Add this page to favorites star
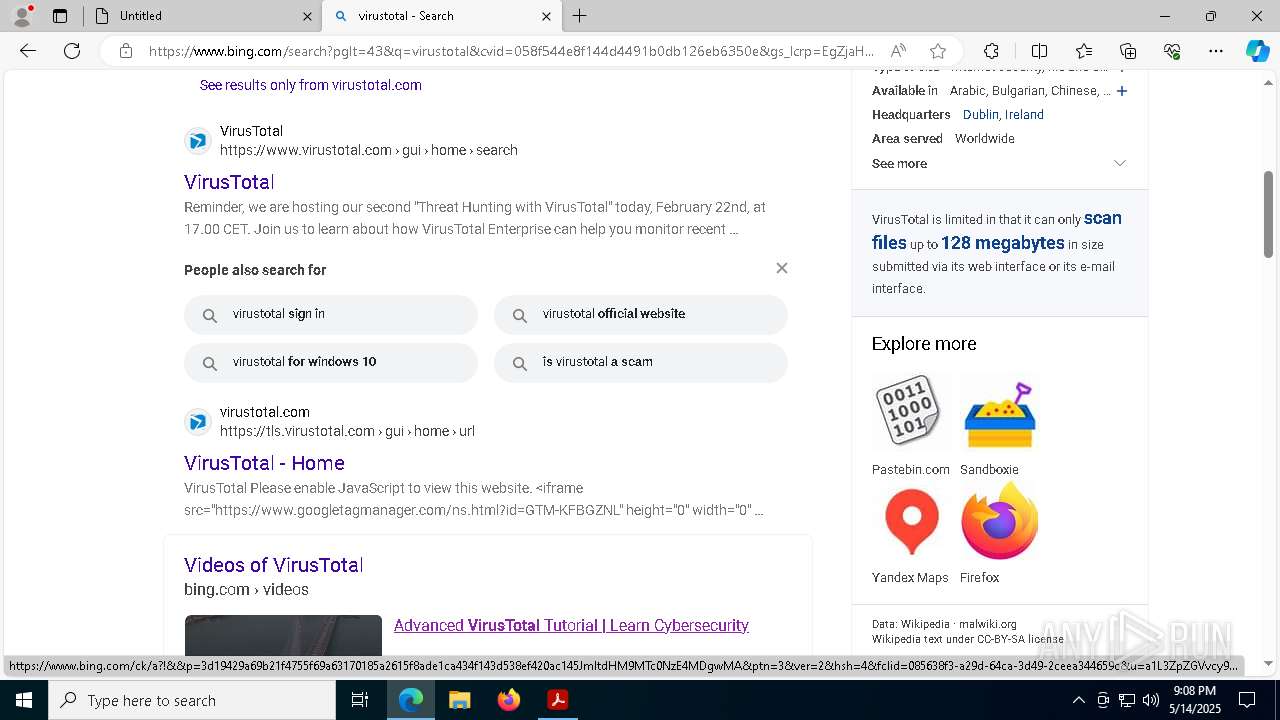 click(x=937, y=51)
